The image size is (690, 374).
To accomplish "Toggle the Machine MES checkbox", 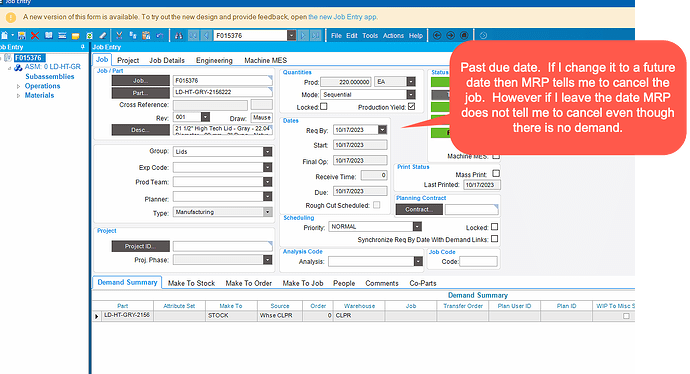I will pos(496,156).
